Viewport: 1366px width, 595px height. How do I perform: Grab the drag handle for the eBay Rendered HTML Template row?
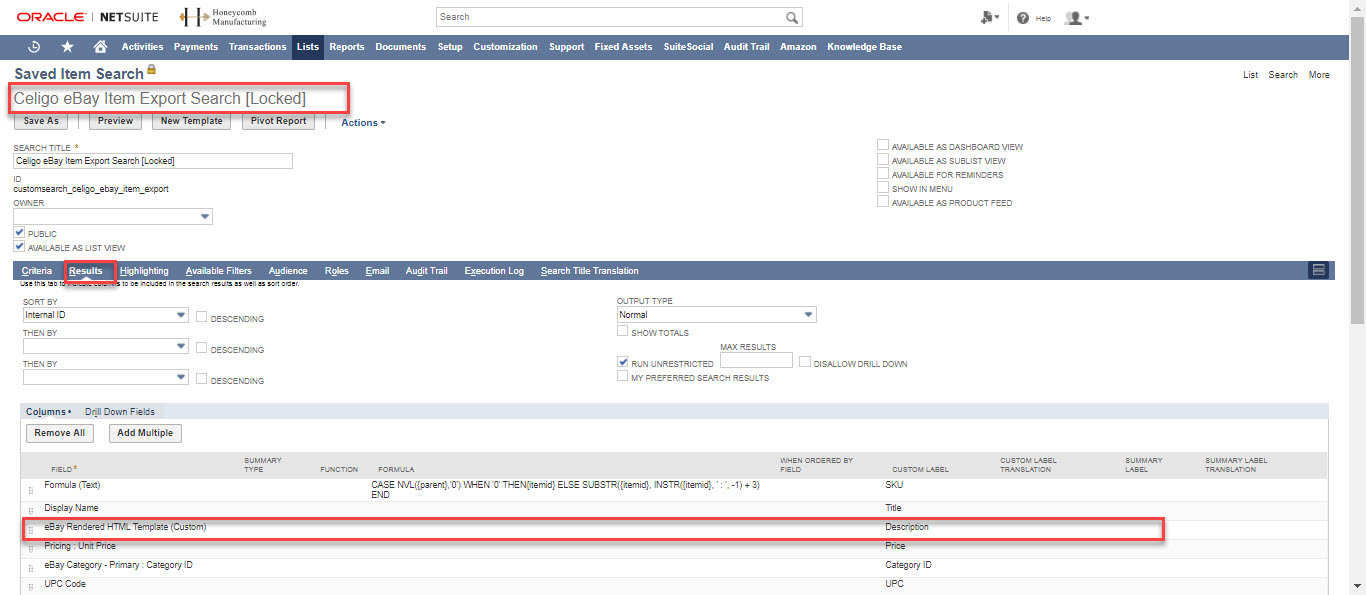tap(31, 530)
